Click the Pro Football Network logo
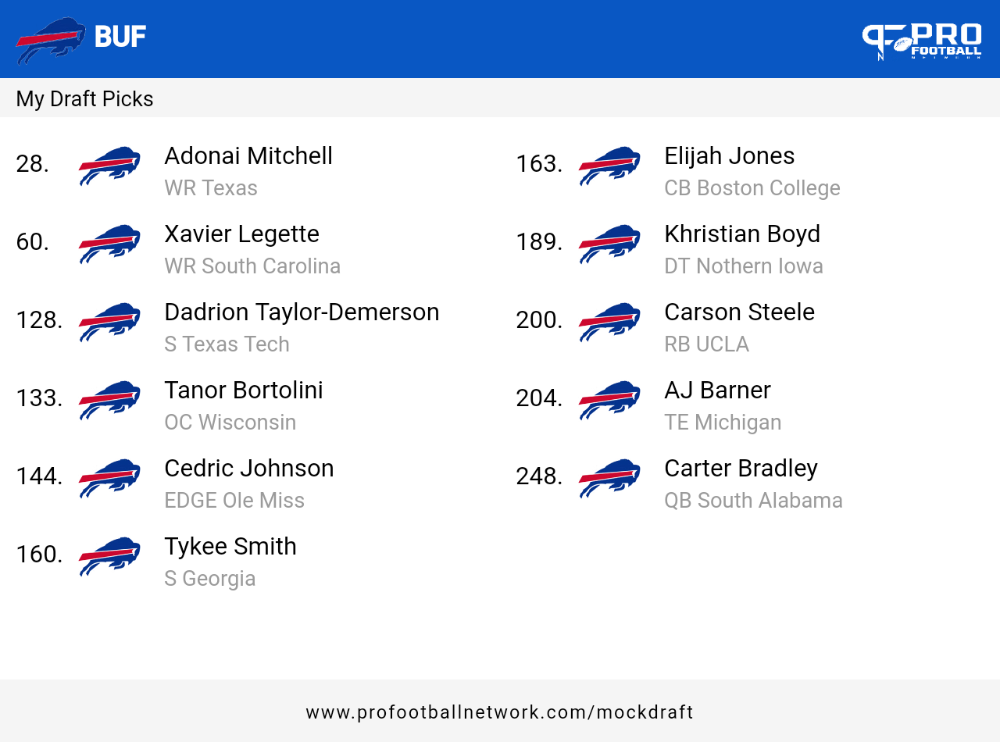Screen dimensions: 1000x742 pyautogui.click(x=922, y=41)
